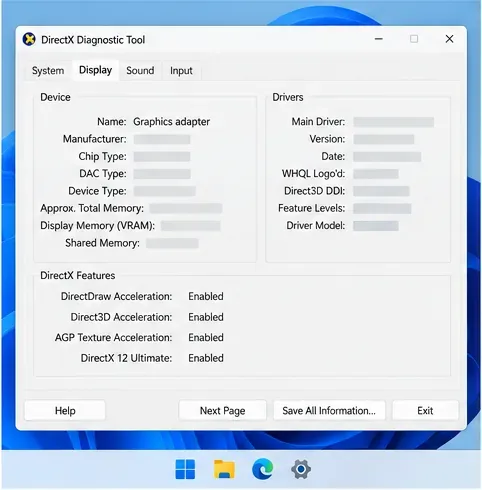Click the Shared Memory label
This screenshot has height=490, width=482.
point(102,243)
